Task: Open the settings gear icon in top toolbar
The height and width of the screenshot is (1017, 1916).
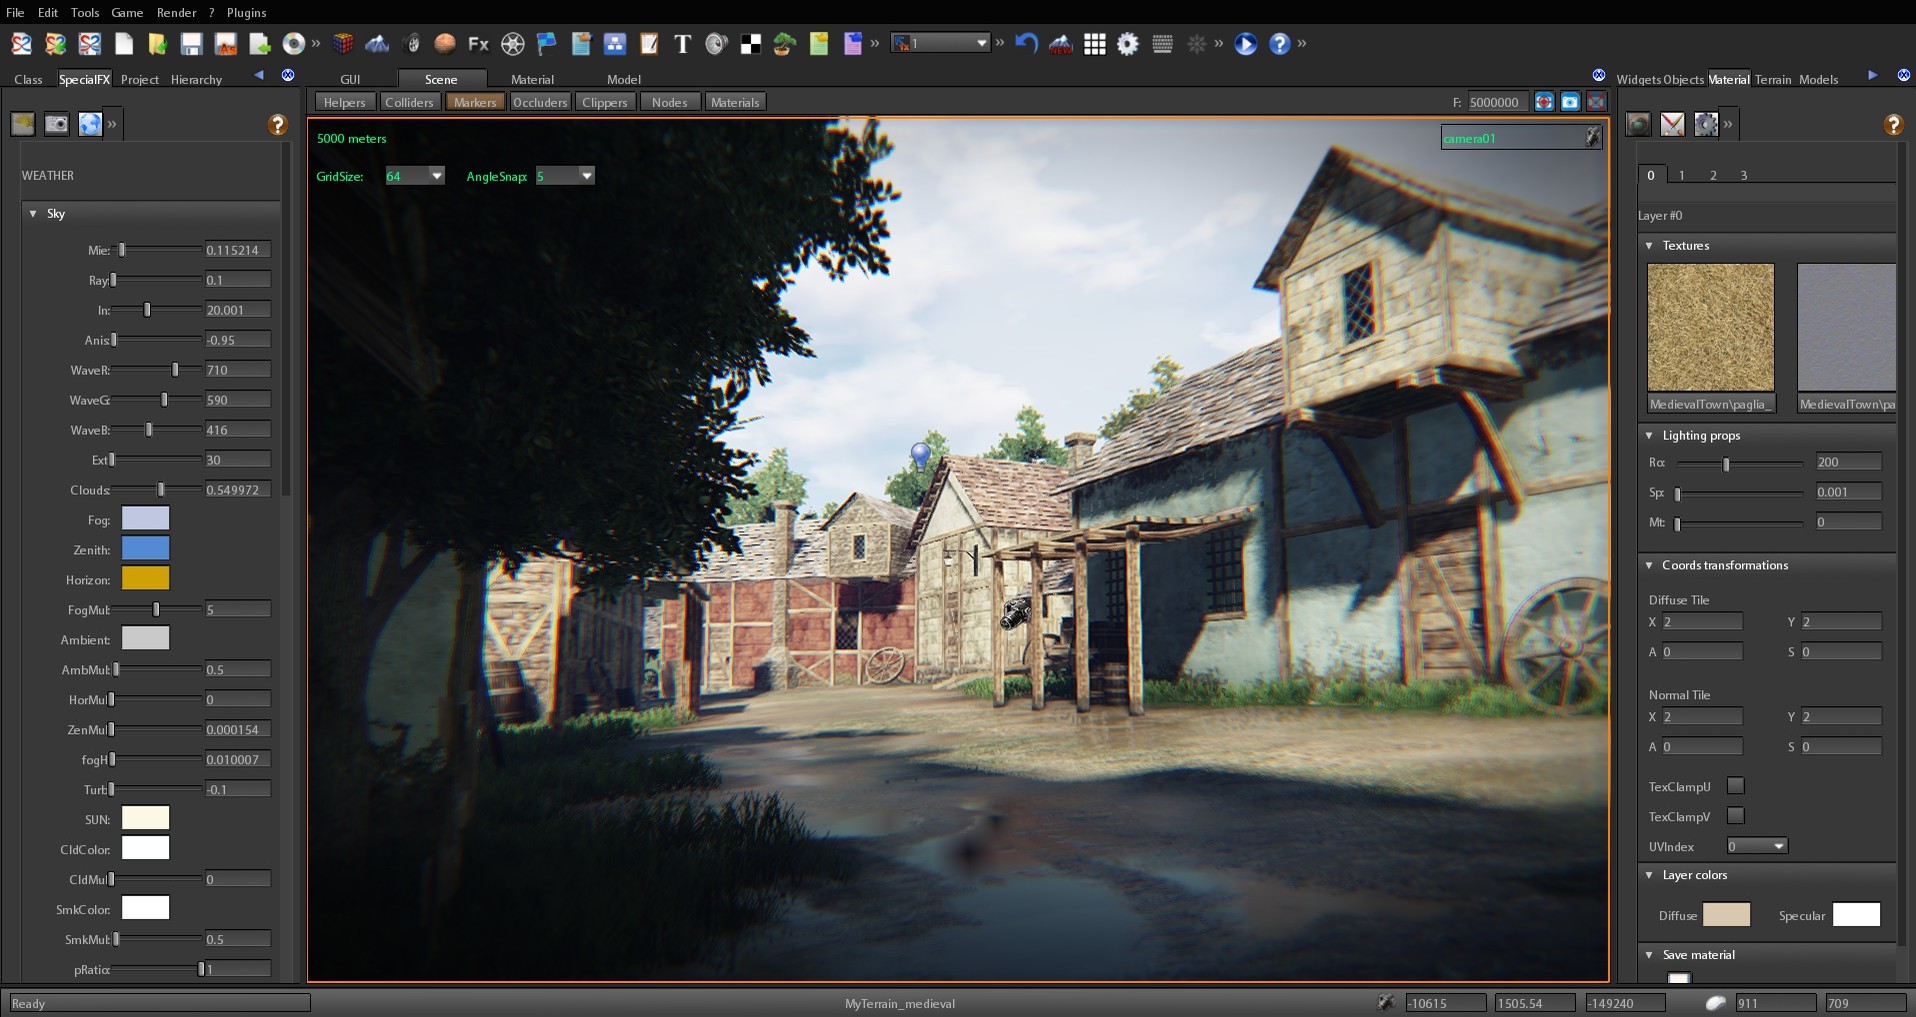Action: click(x=1127, y=44)
